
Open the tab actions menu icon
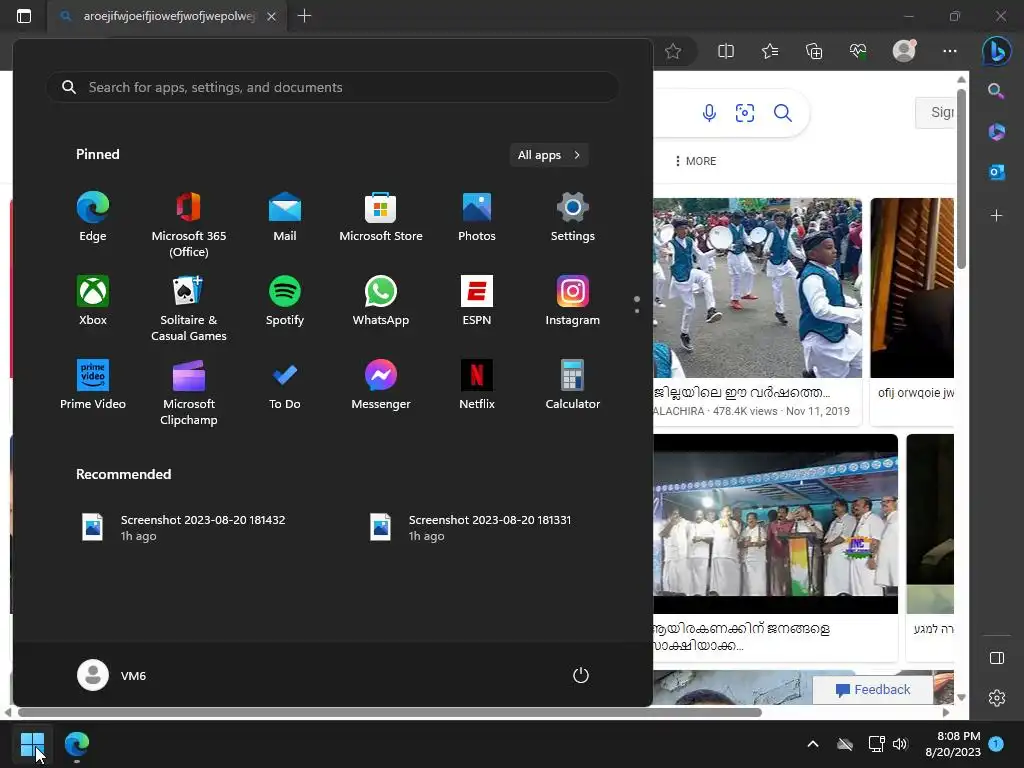pos(24,16)
